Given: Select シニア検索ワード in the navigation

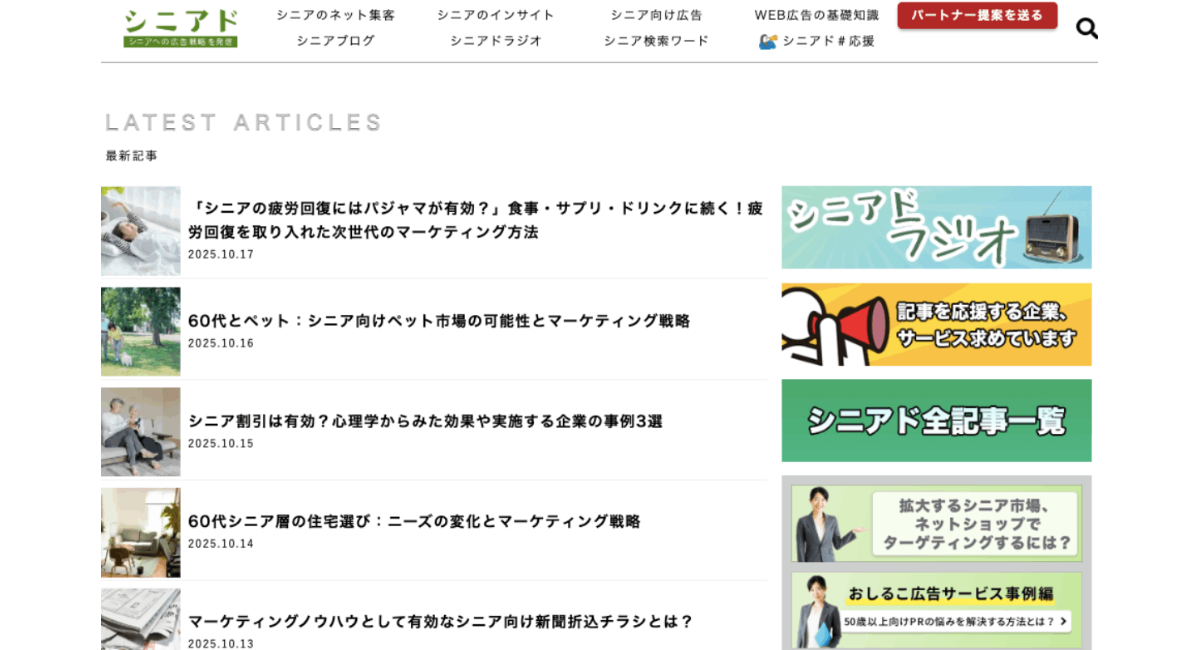Looking at the screenshot, I should (656, 41).
